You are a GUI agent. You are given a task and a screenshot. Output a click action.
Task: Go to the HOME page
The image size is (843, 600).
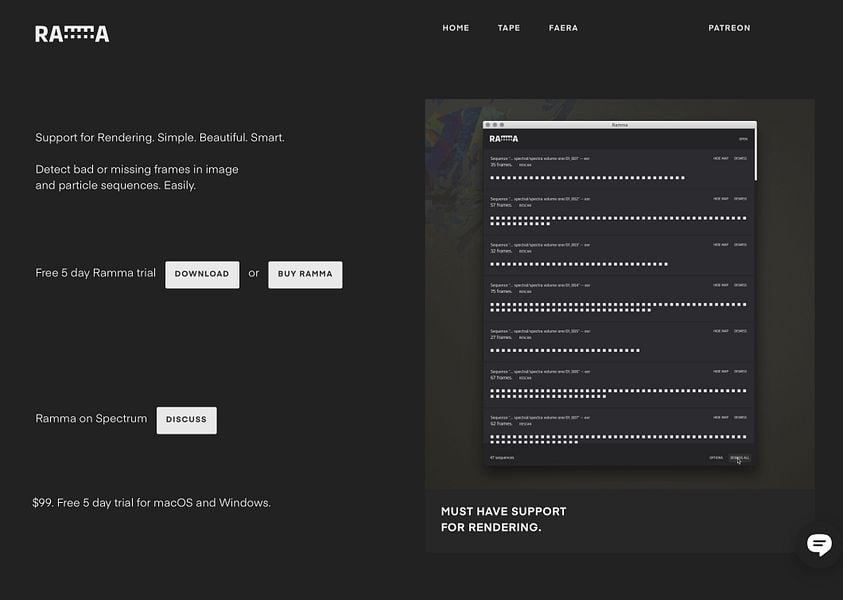point(455,28)
